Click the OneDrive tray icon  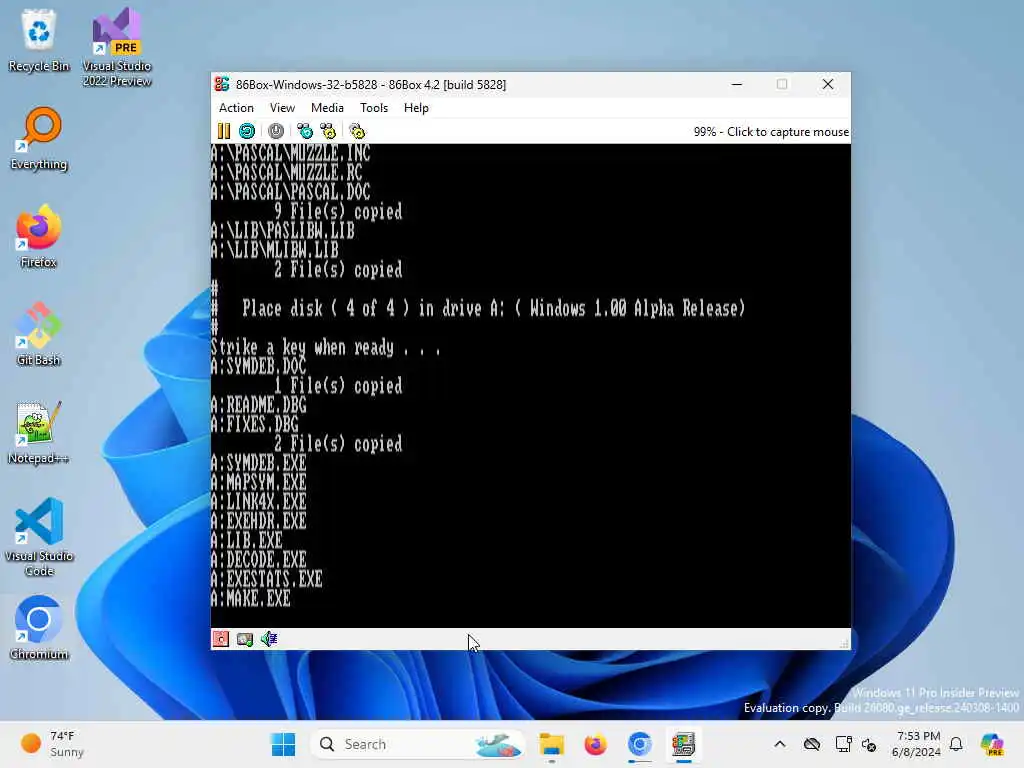coord(812,744)
